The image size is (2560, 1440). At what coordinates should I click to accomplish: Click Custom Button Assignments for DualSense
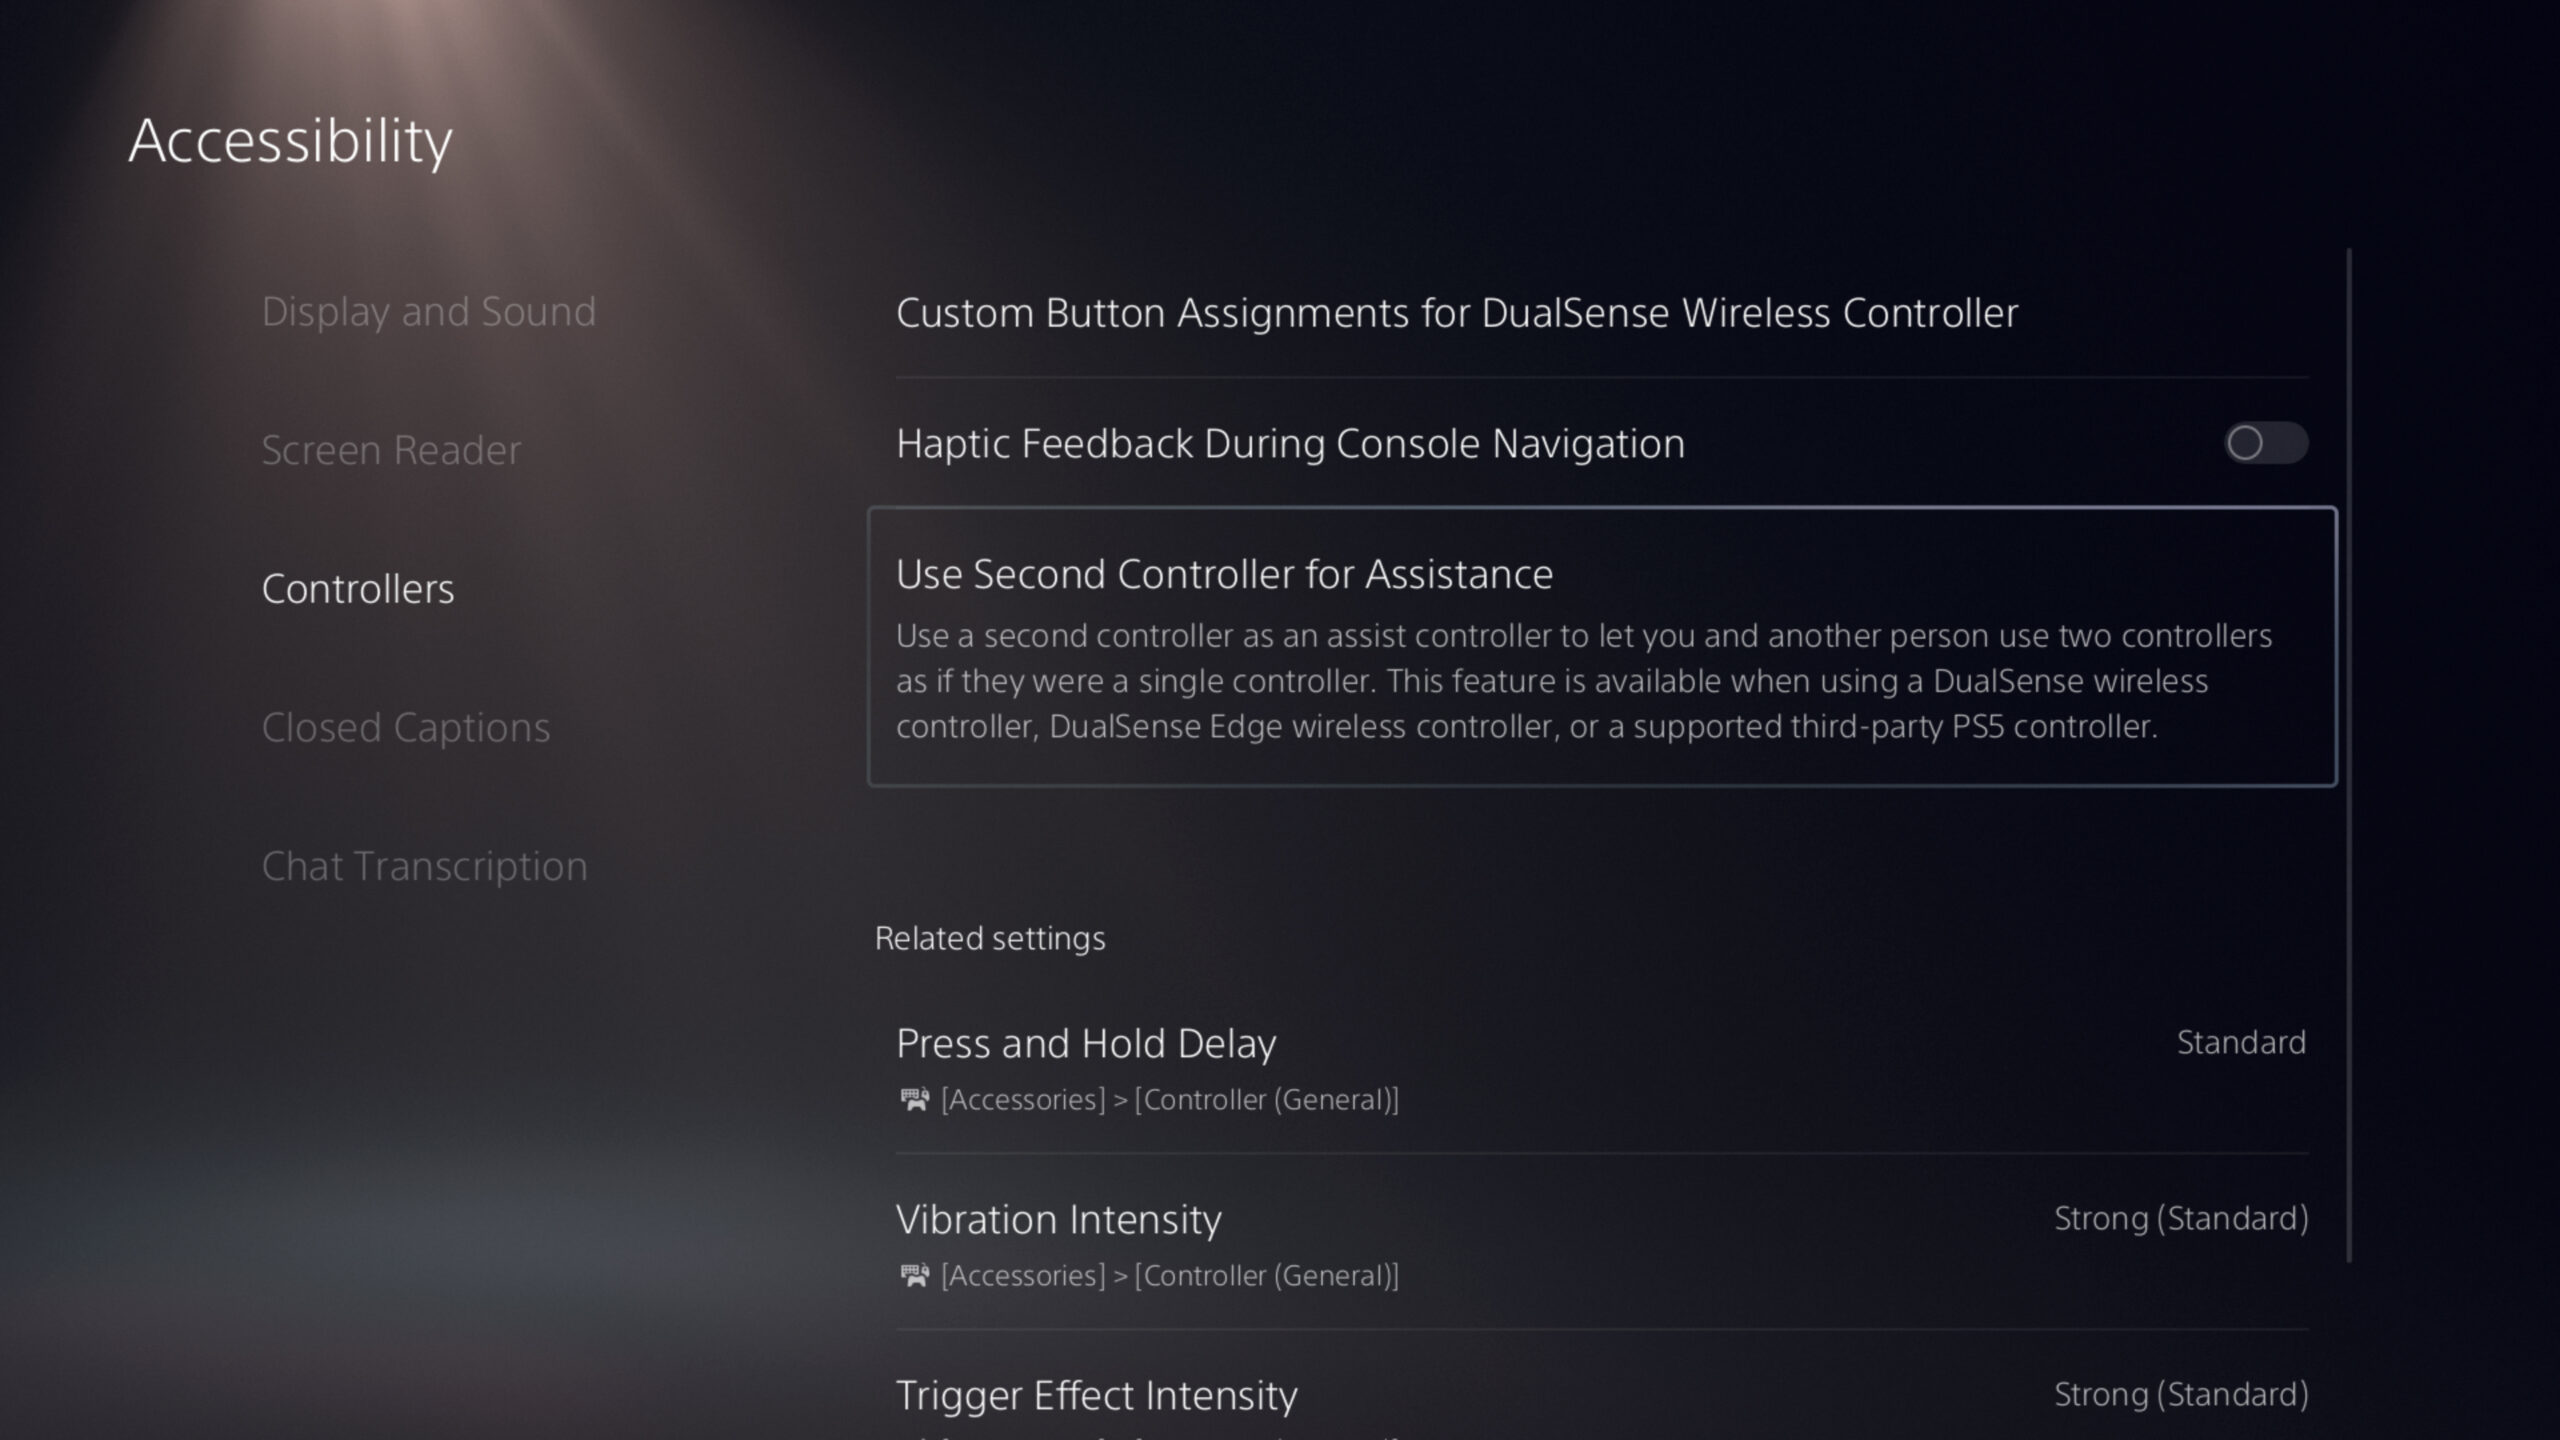(x=1458, y=311)
